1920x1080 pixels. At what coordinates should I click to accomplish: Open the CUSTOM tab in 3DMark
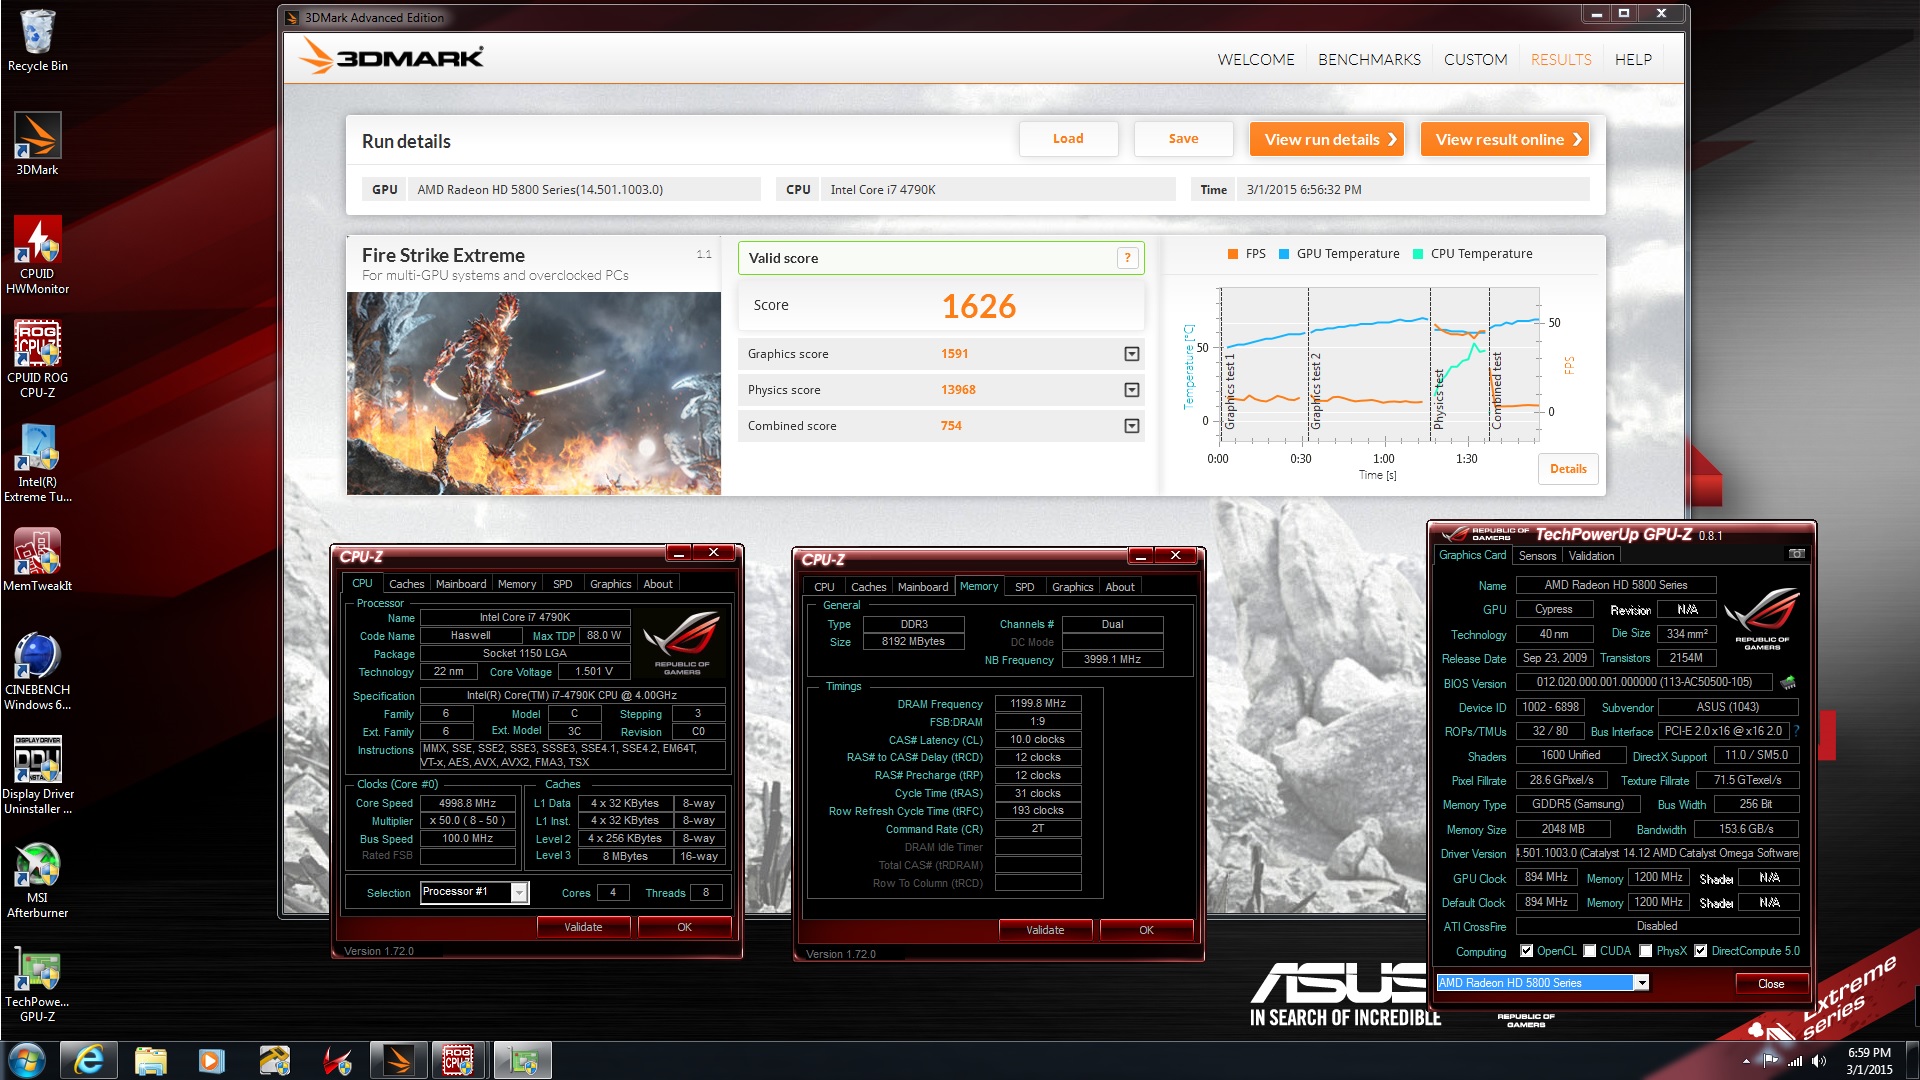coord(1475,60)
